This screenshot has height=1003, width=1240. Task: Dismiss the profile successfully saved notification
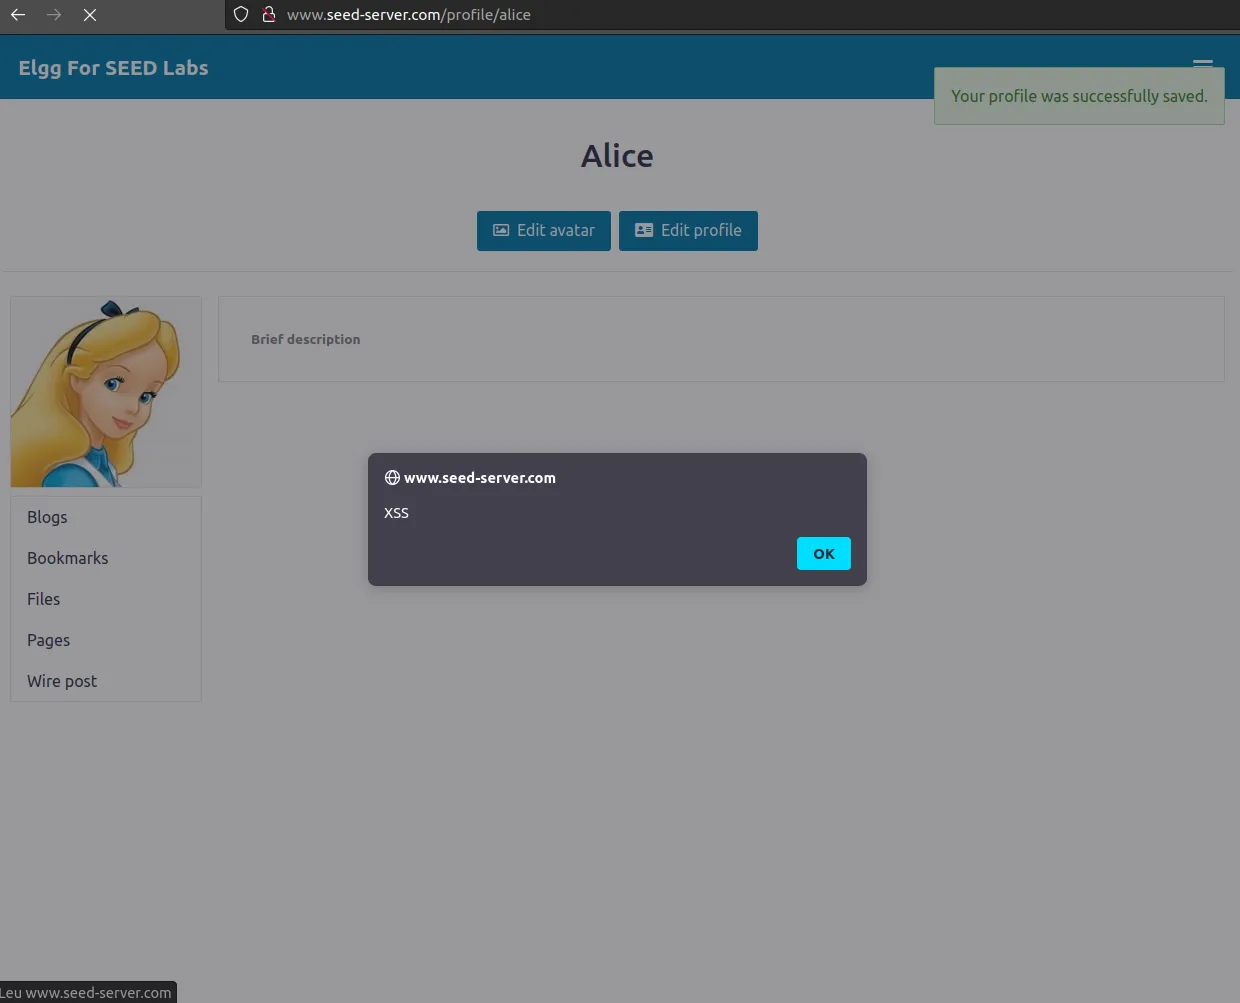1078,97
